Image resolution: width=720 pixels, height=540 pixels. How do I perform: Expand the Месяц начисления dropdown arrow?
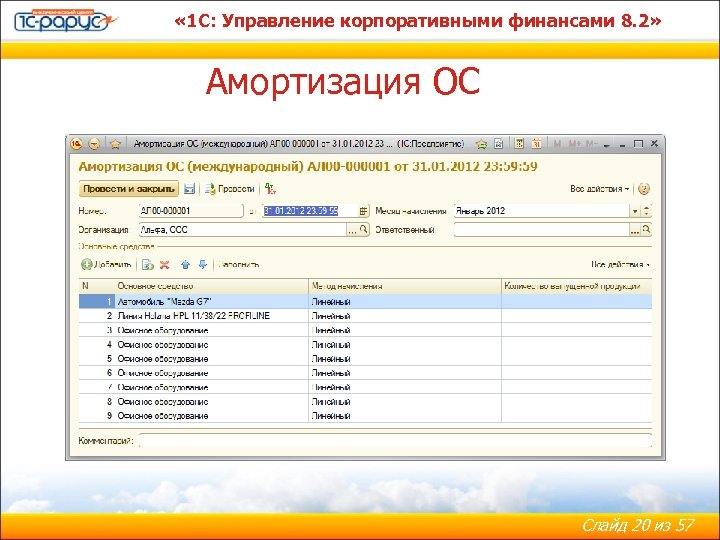pyautogui.click(x=635, y=211)
